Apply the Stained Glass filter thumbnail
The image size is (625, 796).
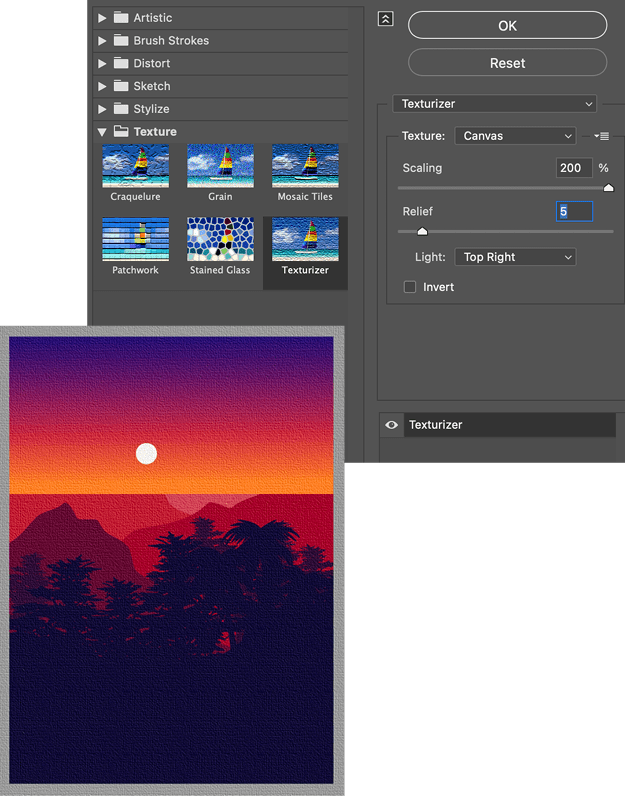pos(220,239)
